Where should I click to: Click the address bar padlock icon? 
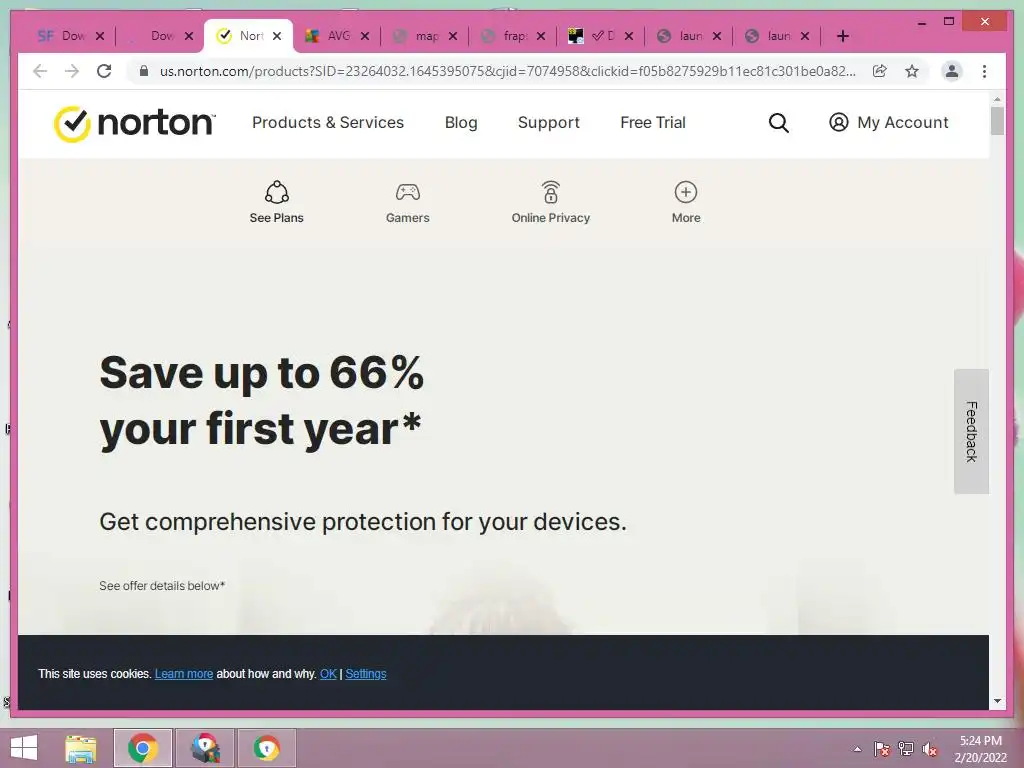pos(144,71)
